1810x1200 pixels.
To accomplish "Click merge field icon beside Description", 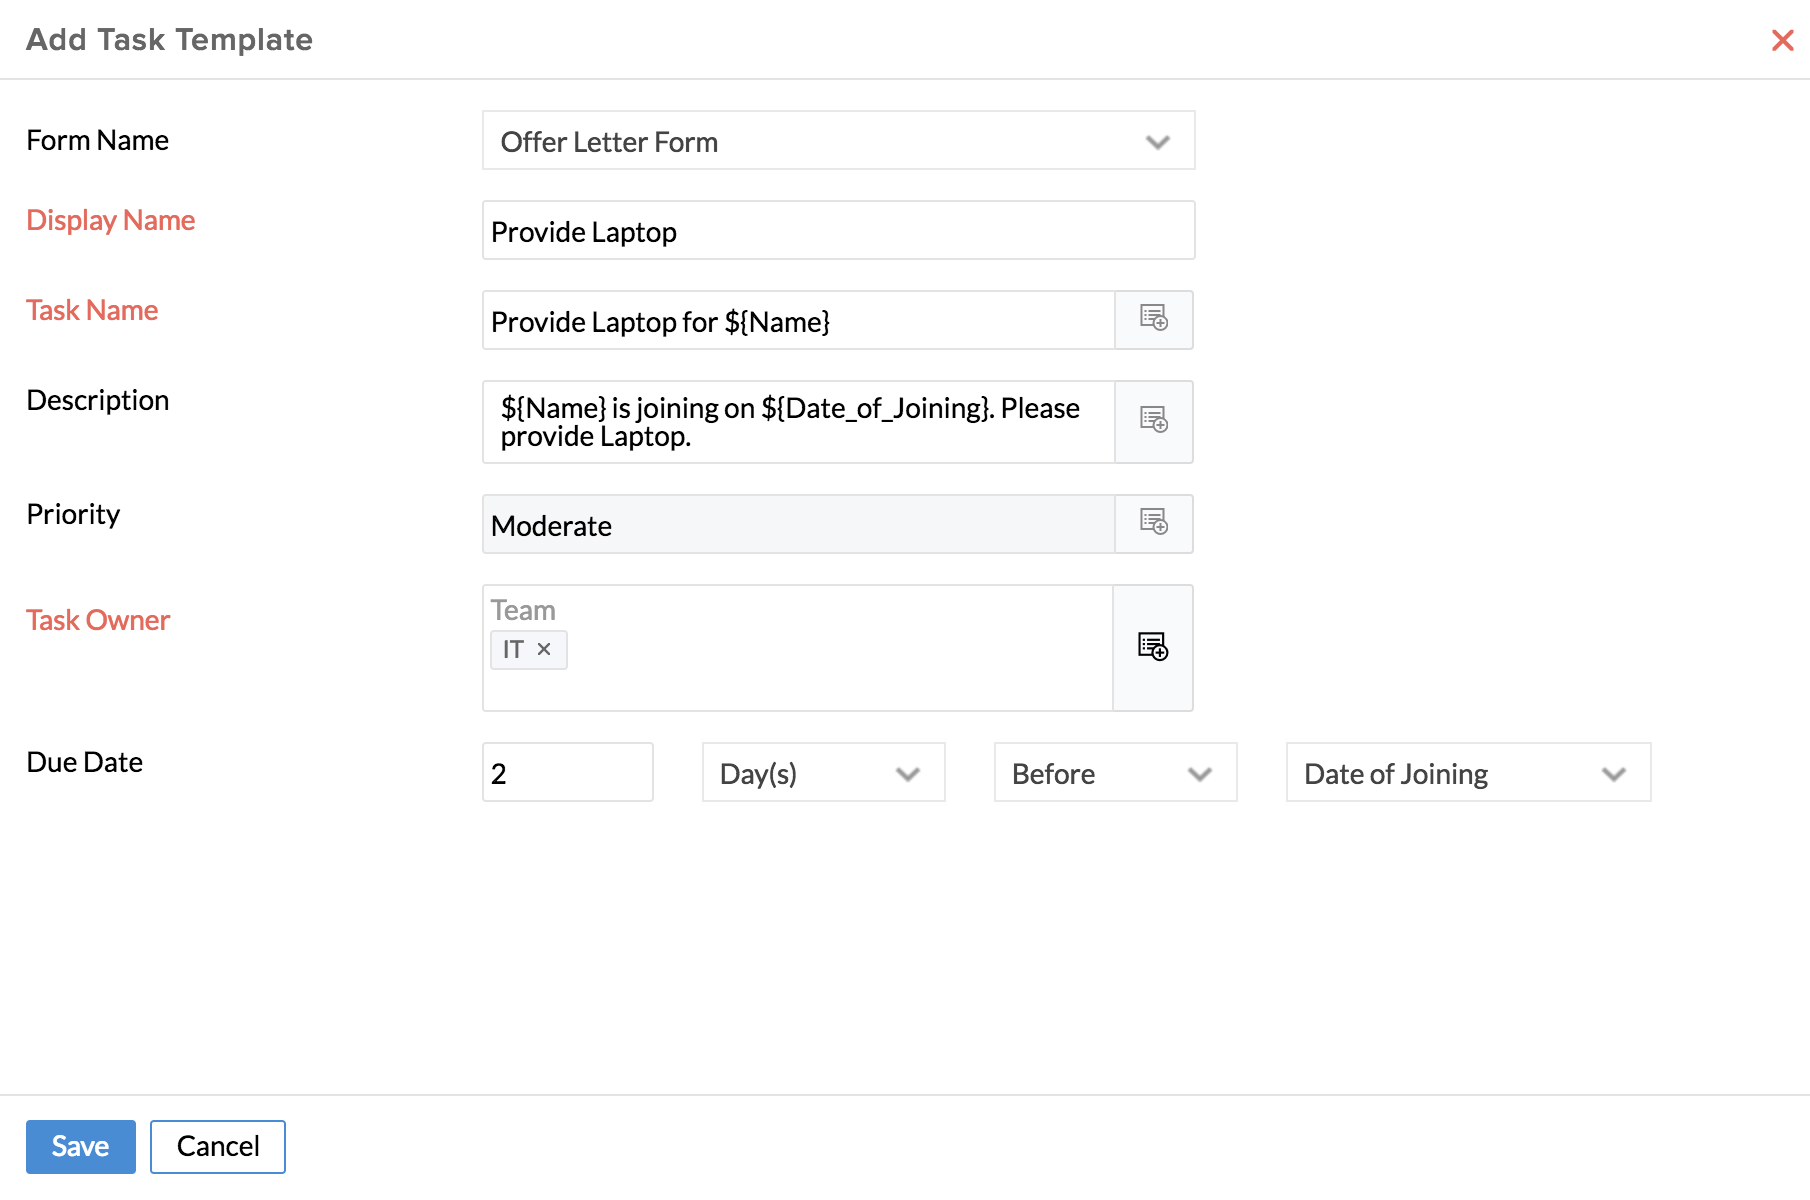I will coord(1154,421).
